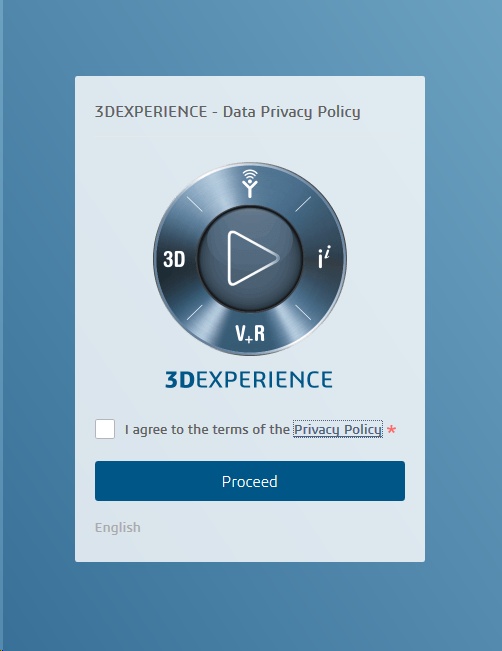The height and width of the screenshot is (651, 502).
Task: Open the Privacy Policy link
Action: tap(338, 429)
